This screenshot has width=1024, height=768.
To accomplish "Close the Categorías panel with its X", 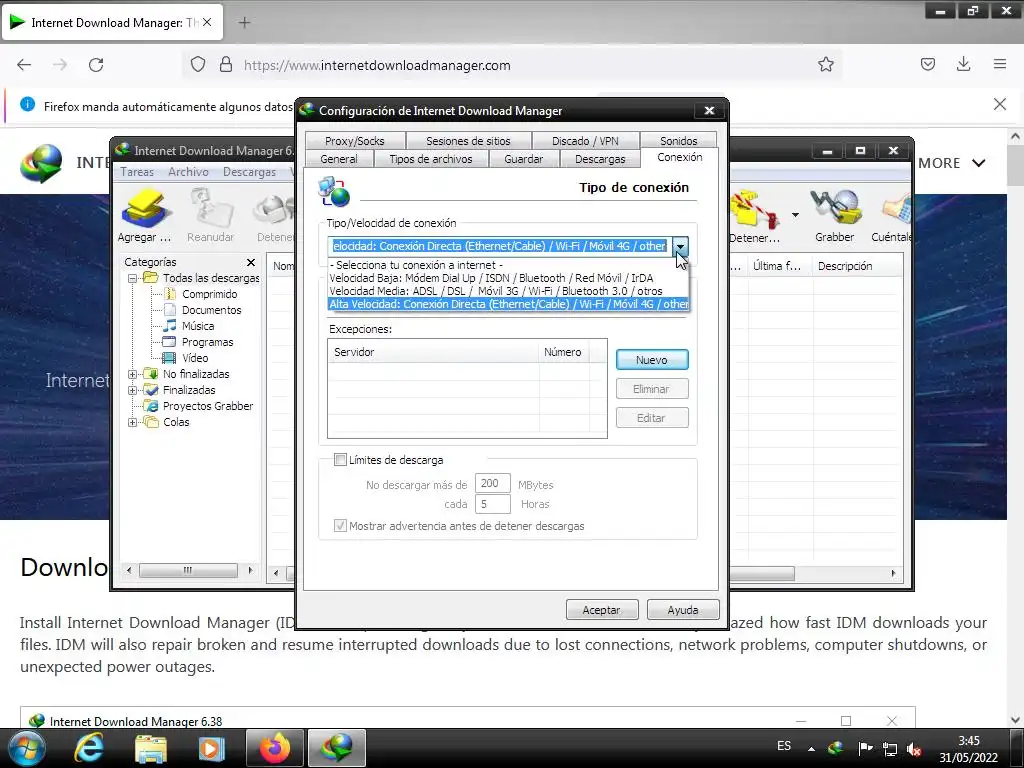I will click(x=251, y=262).
